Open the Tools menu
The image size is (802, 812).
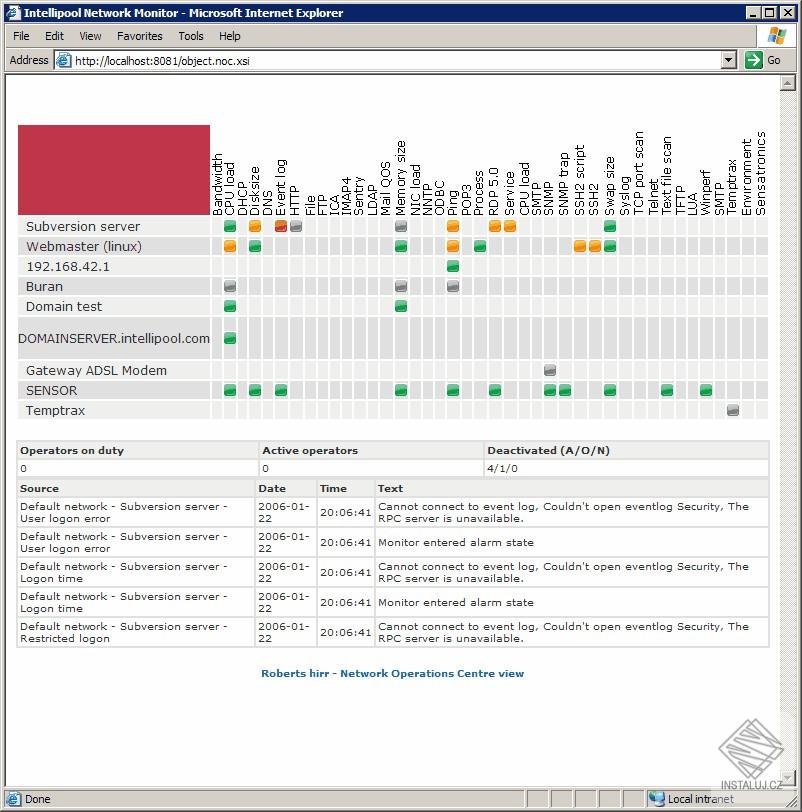click(x=190, y=36)
